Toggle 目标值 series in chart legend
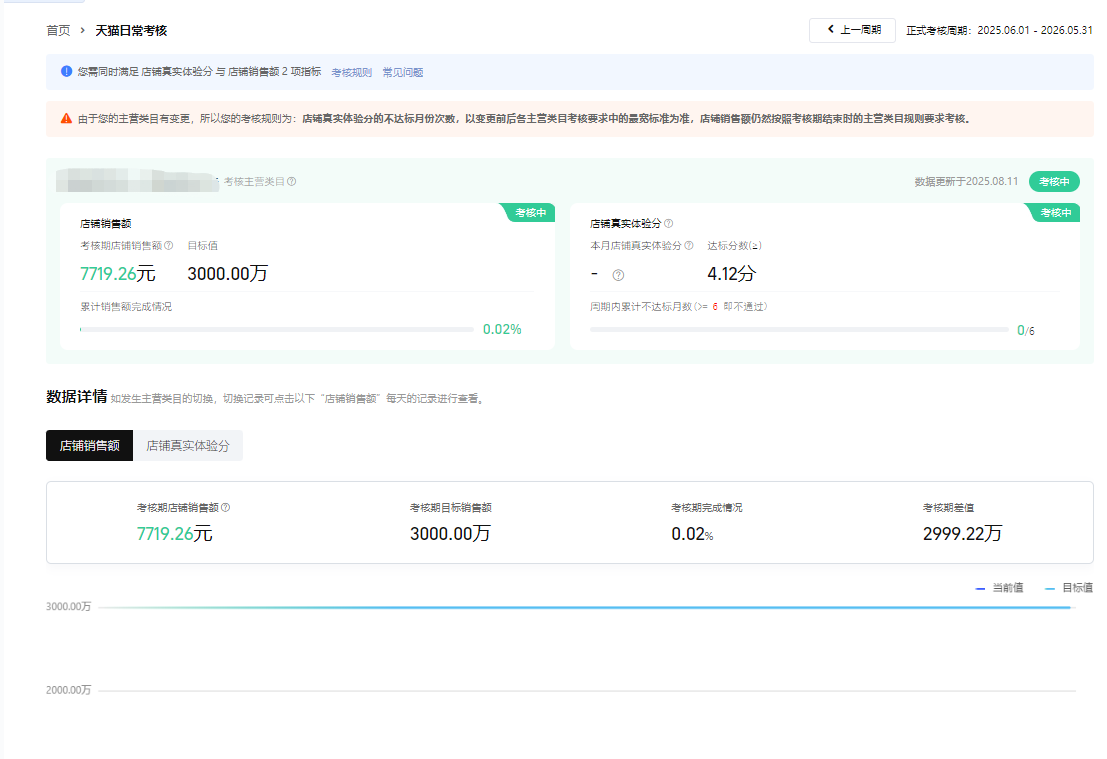The width and height of the screenshot is (1107, 759). pos(1068,588)
